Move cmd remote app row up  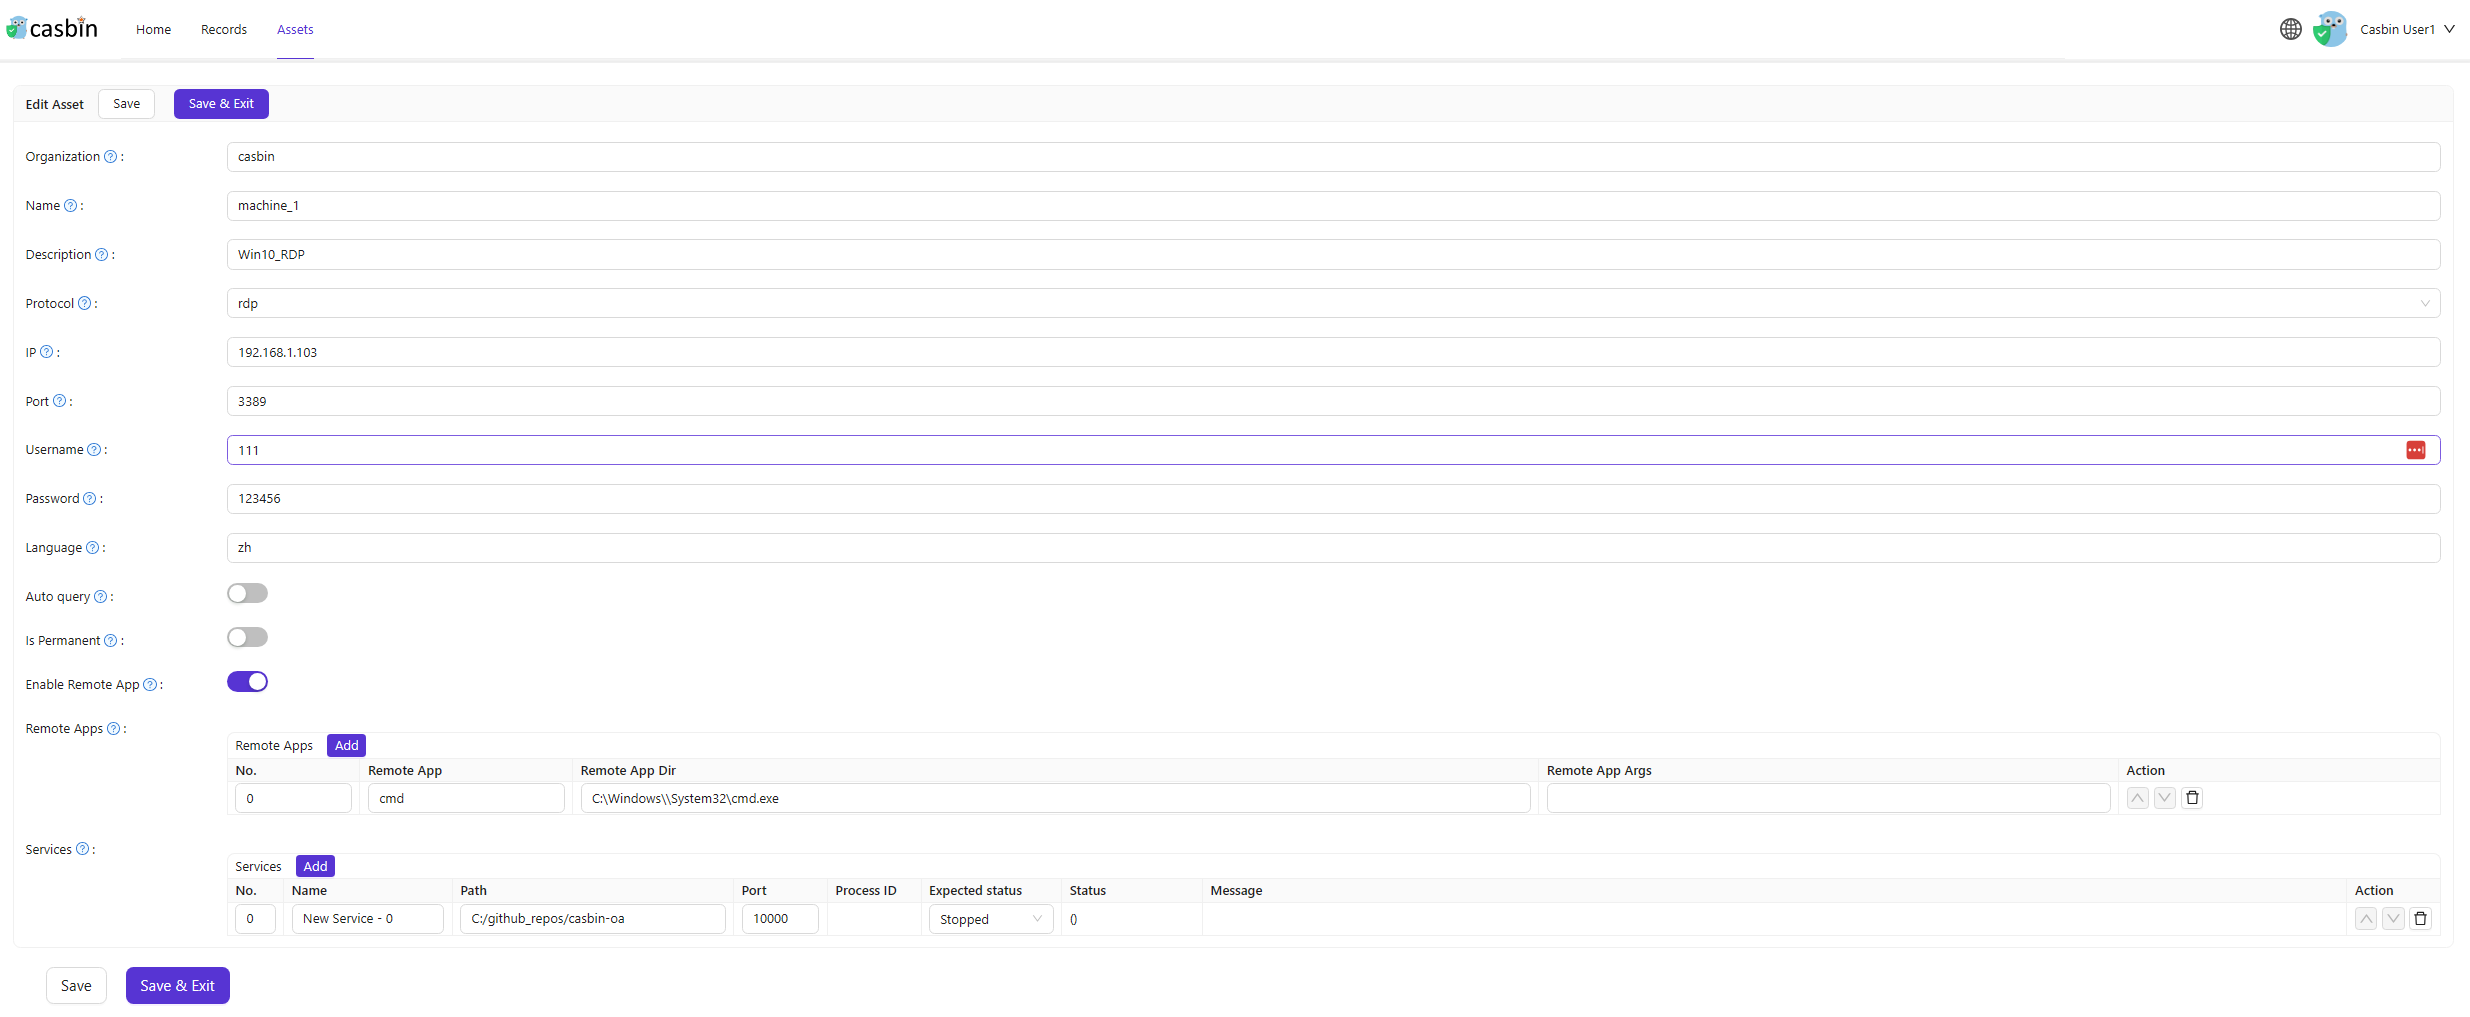point(2138,798)
